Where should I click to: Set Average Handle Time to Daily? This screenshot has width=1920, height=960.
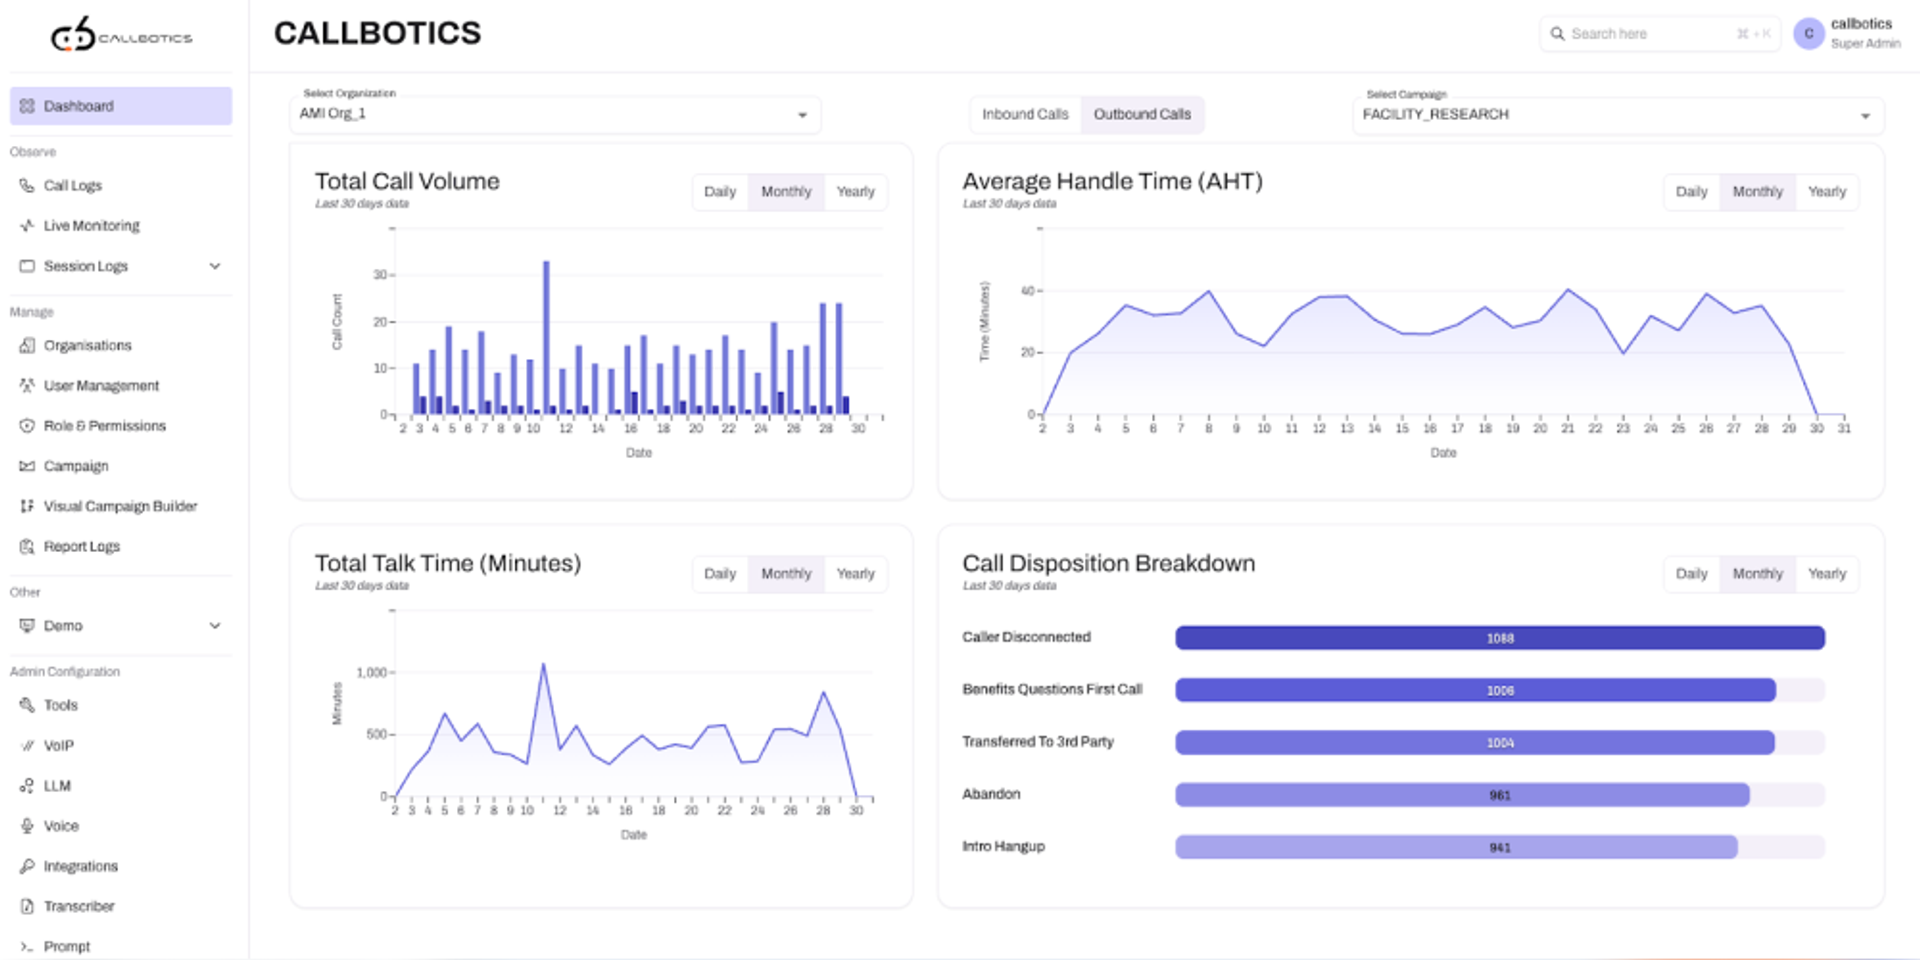1692,192
